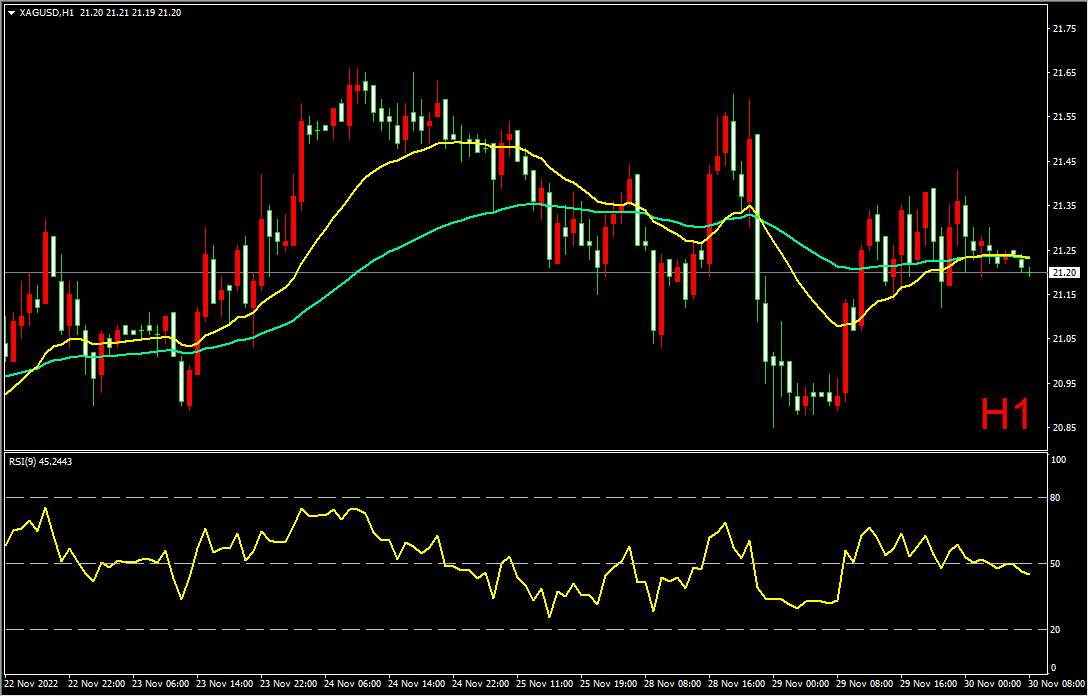
Task: Click the RSI scale level 80
Action: (1057, 498)
